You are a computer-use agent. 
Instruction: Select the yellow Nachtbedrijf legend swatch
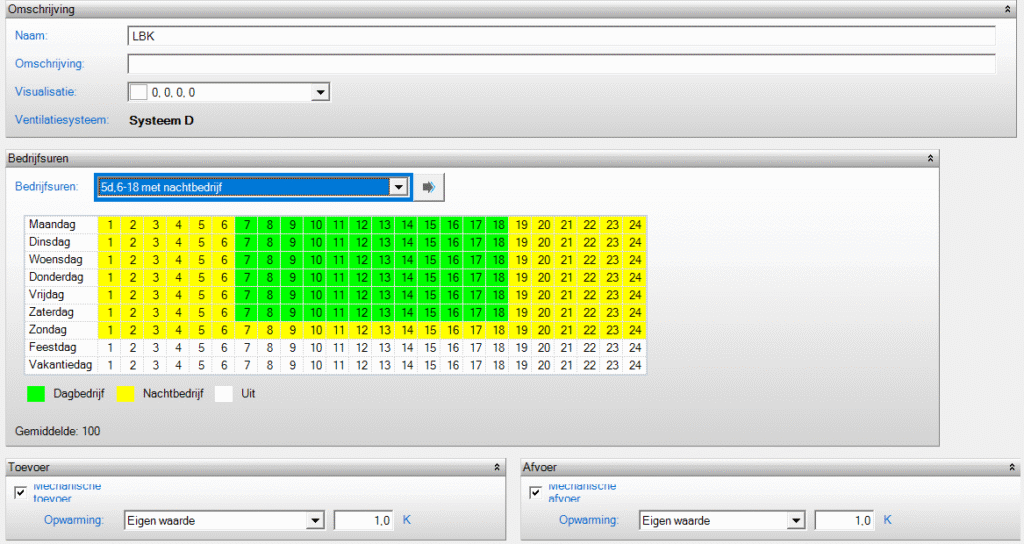point(128,394)
